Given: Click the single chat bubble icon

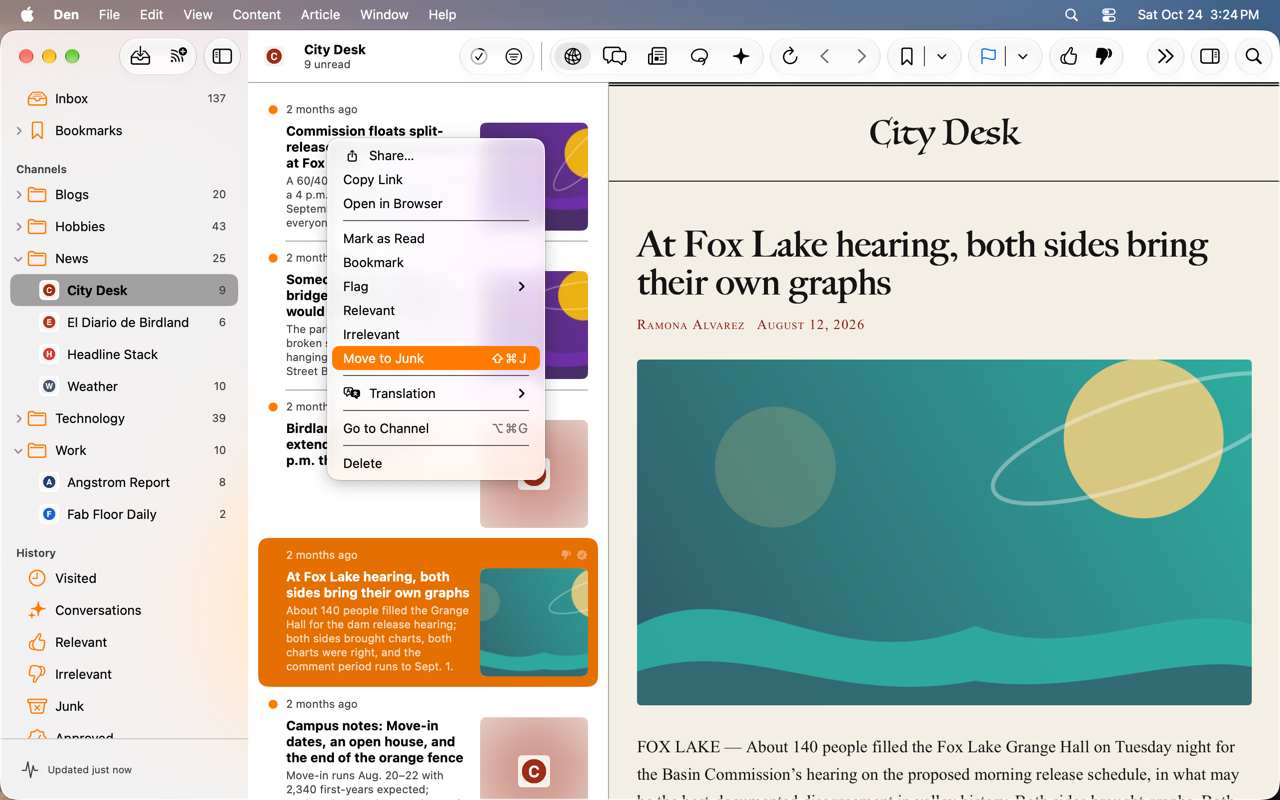Looking at the screenshot, I should [x=699, y=57].
